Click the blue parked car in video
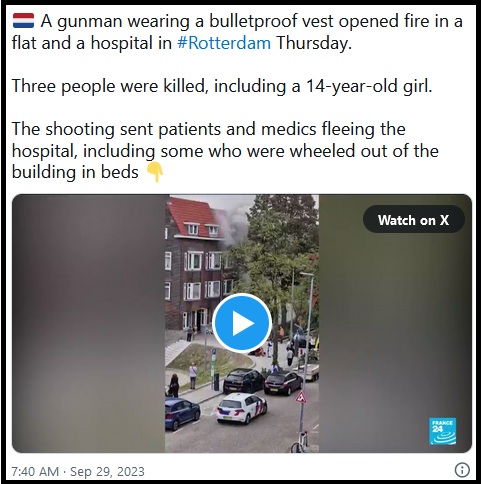Image resolution: width=481 pixels, height=484 pixels. pyautogui.click(x=182, y=413)
